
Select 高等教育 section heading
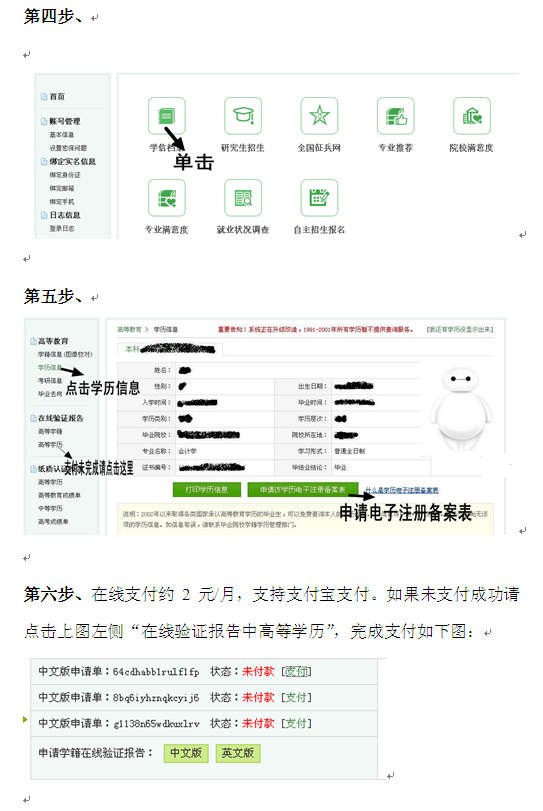53,341
